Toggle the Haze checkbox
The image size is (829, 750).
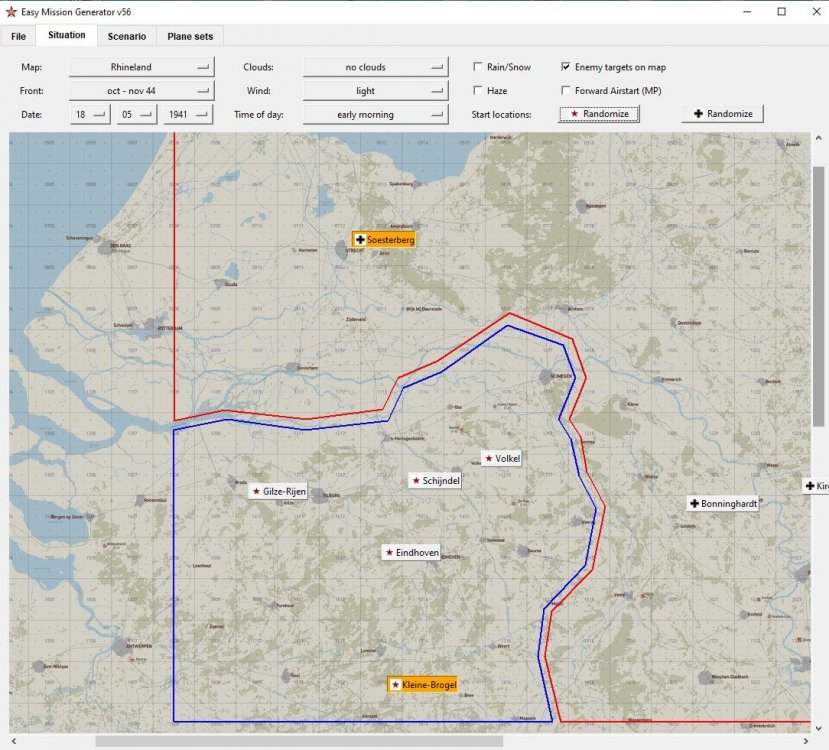479,91
